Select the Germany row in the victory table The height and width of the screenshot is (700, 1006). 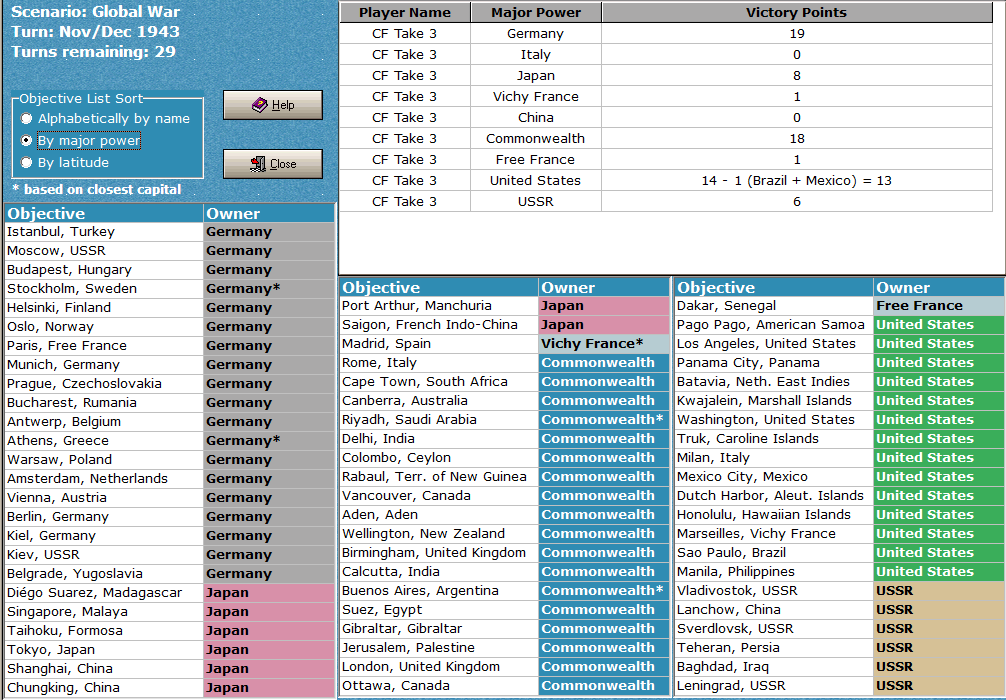(666, 33)
